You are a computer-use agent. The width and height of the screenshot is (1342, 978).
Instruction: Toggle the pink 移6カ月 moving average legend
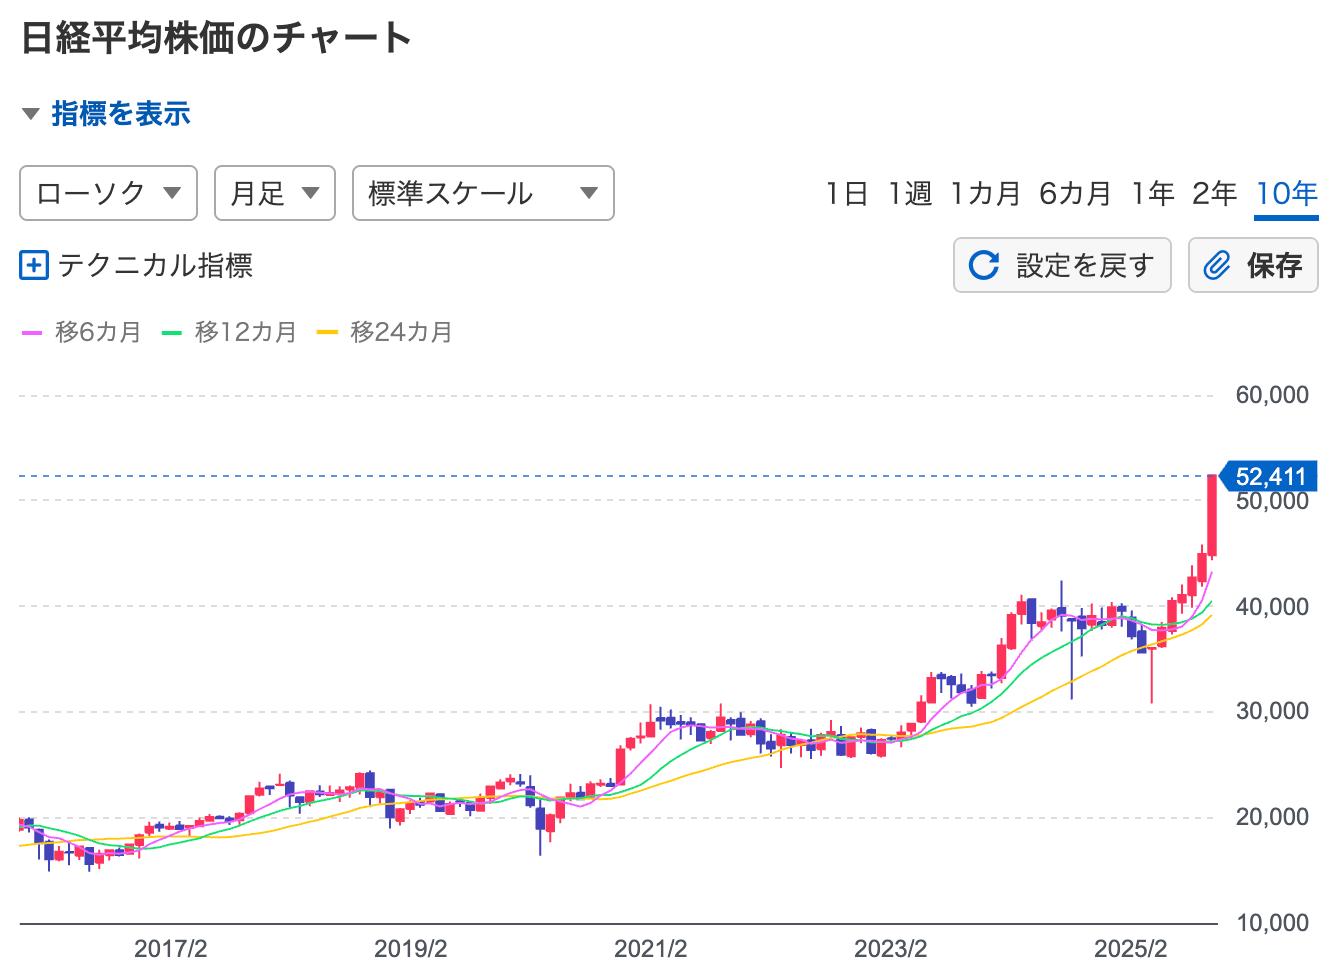pos(82,332)
